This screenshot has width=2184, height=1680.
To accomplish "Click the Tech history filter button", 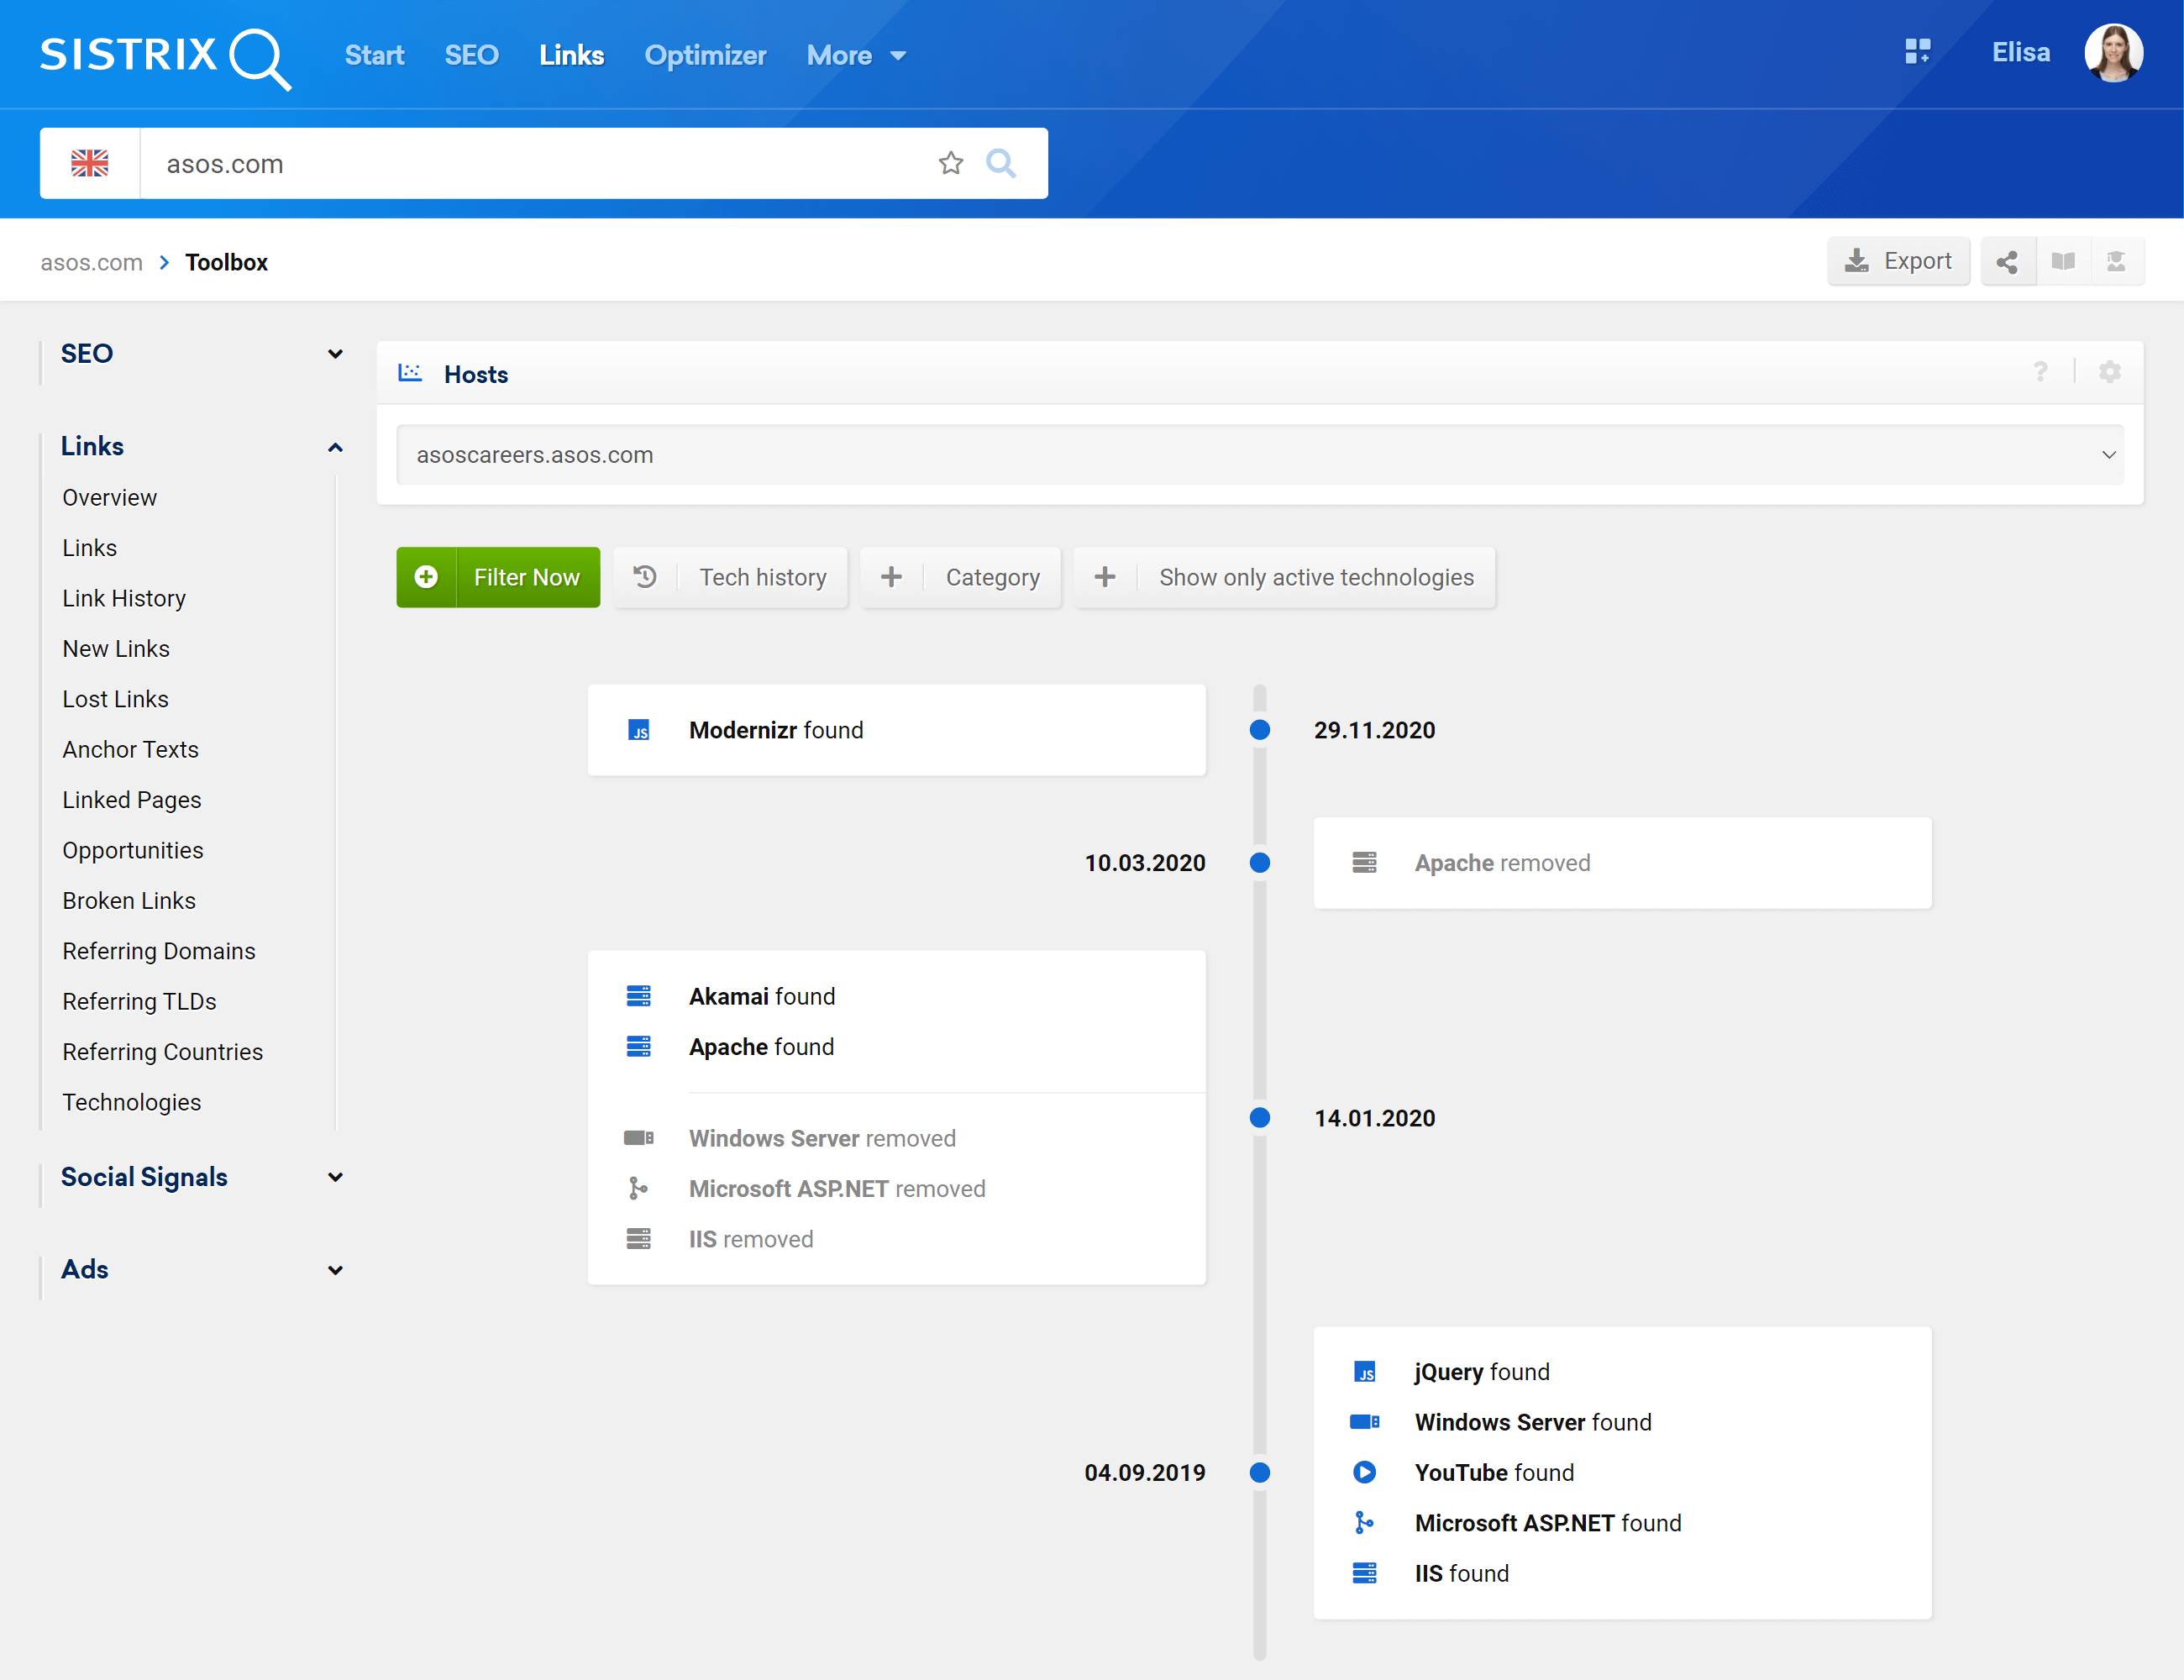I will pyautogui.click(x=731, y=577).
